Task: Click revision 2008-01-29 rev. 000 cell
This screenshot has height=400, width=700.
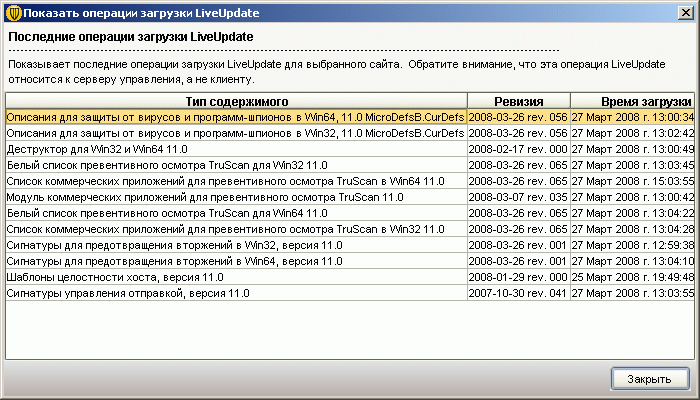Action: click(519, 278)
